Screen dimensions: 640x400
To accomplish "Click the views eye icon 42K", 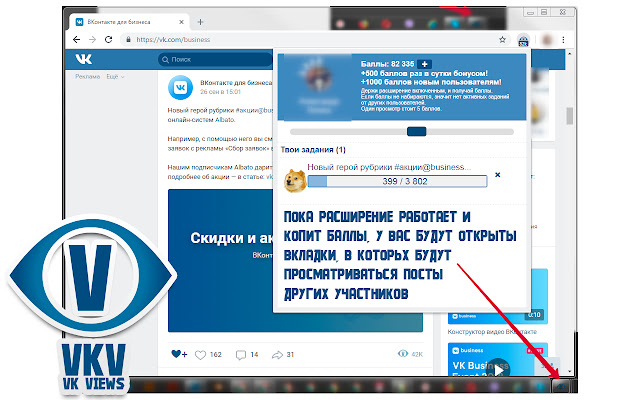I will tap(403, 353).
